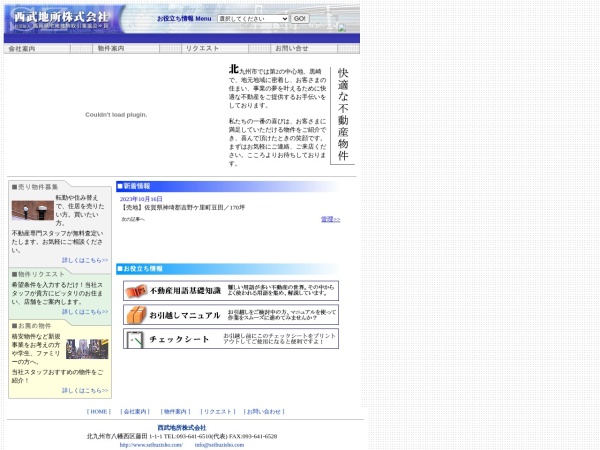Screen dimensions: 600x450
Task: Open 会社案内 in the top navigation
Action: tap(21, 48)
